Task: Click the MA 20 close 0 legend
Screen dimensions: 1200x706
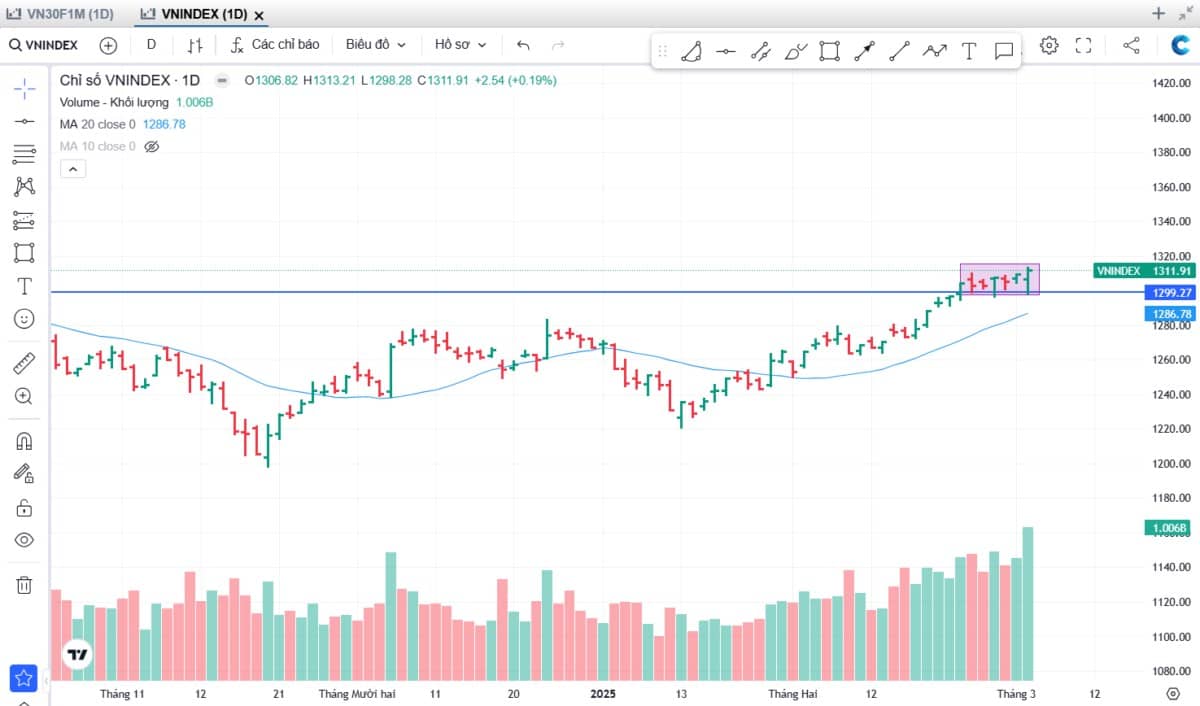Action: [x=97, y=124]
